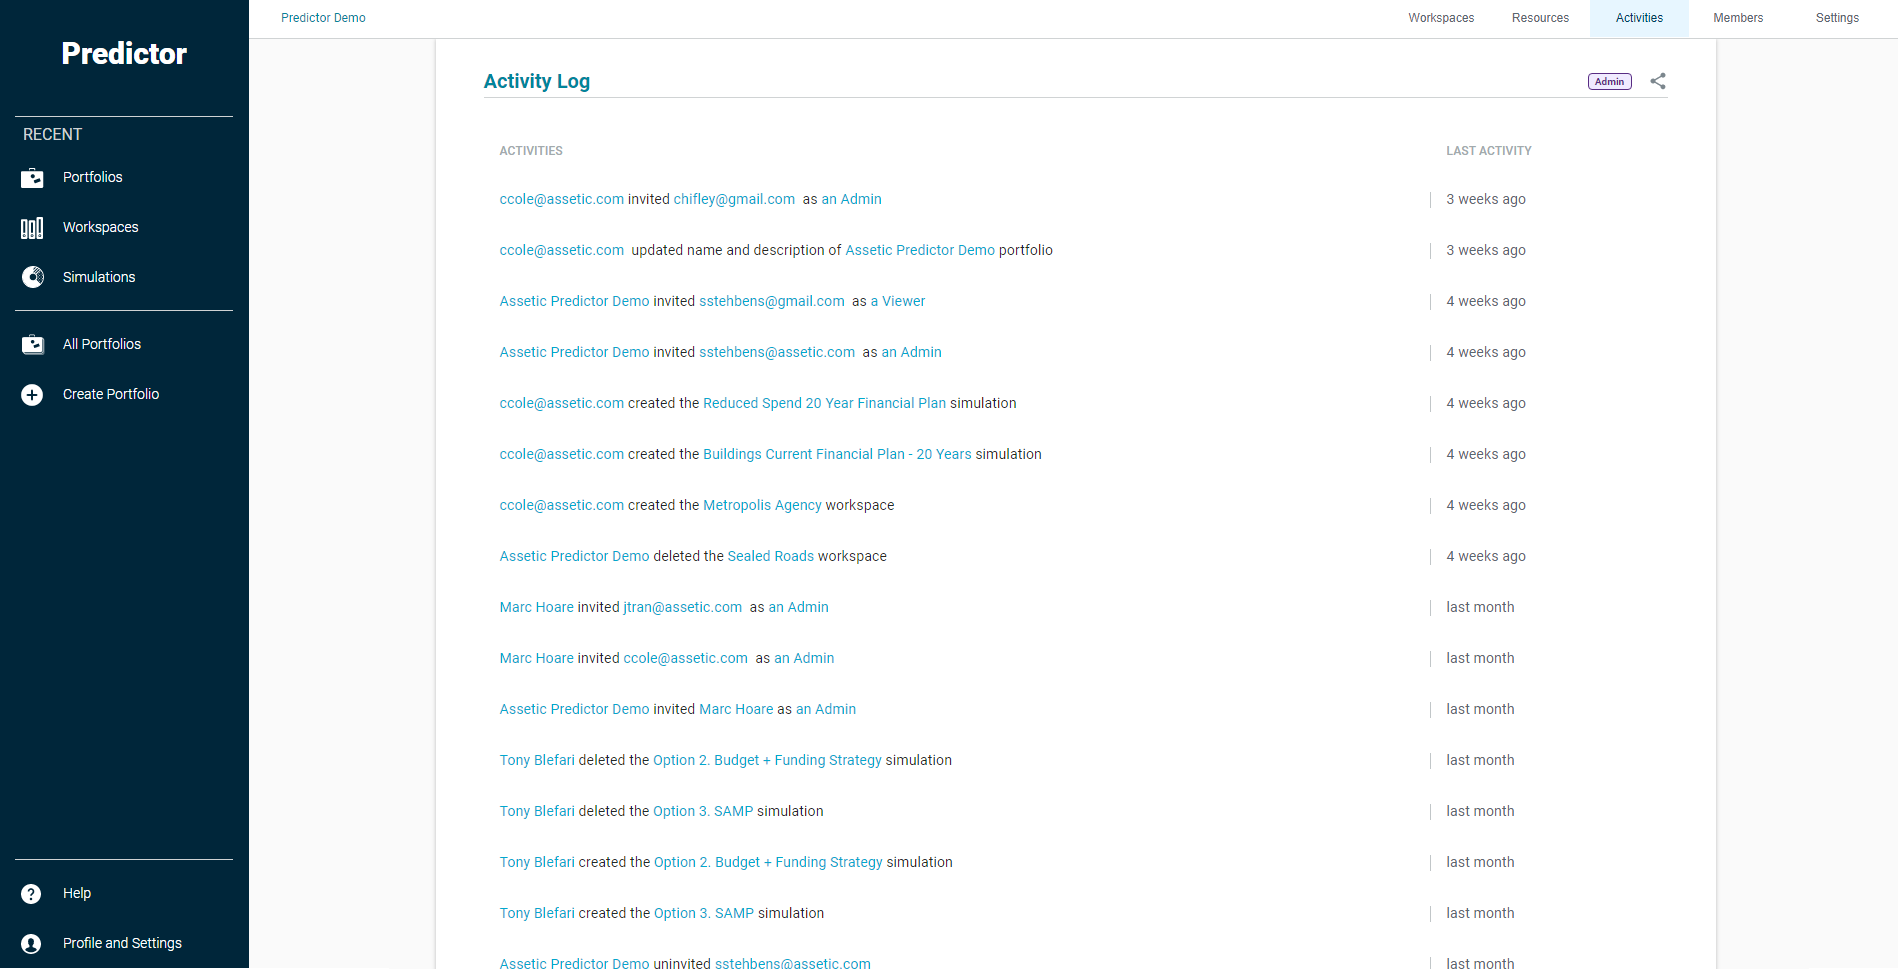Image resolution: width=1898 pixels, height=969 pixels.
Task: Open Simulations label in the sidebar
Action: [99, 277]
